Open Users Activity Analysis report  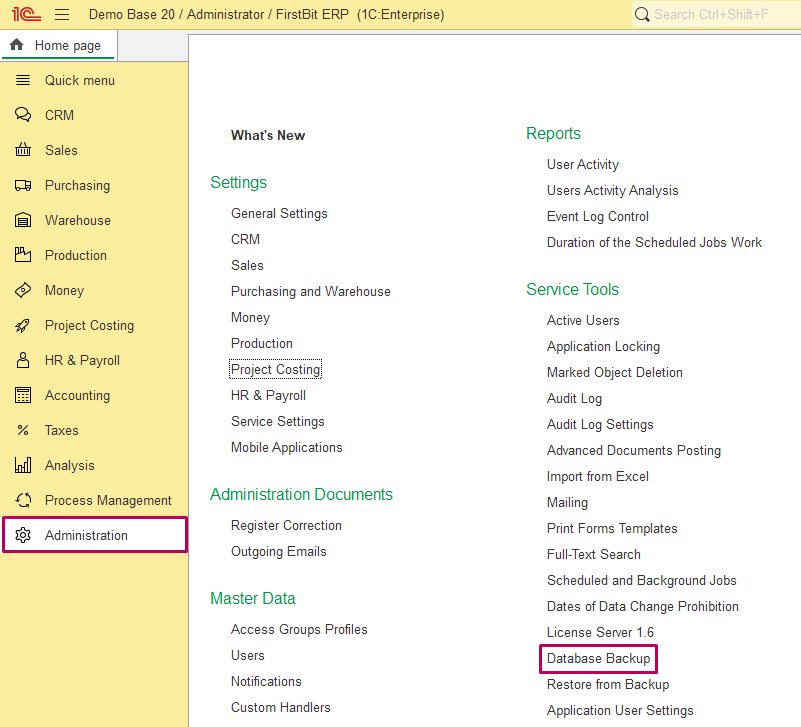coord(612,191)
